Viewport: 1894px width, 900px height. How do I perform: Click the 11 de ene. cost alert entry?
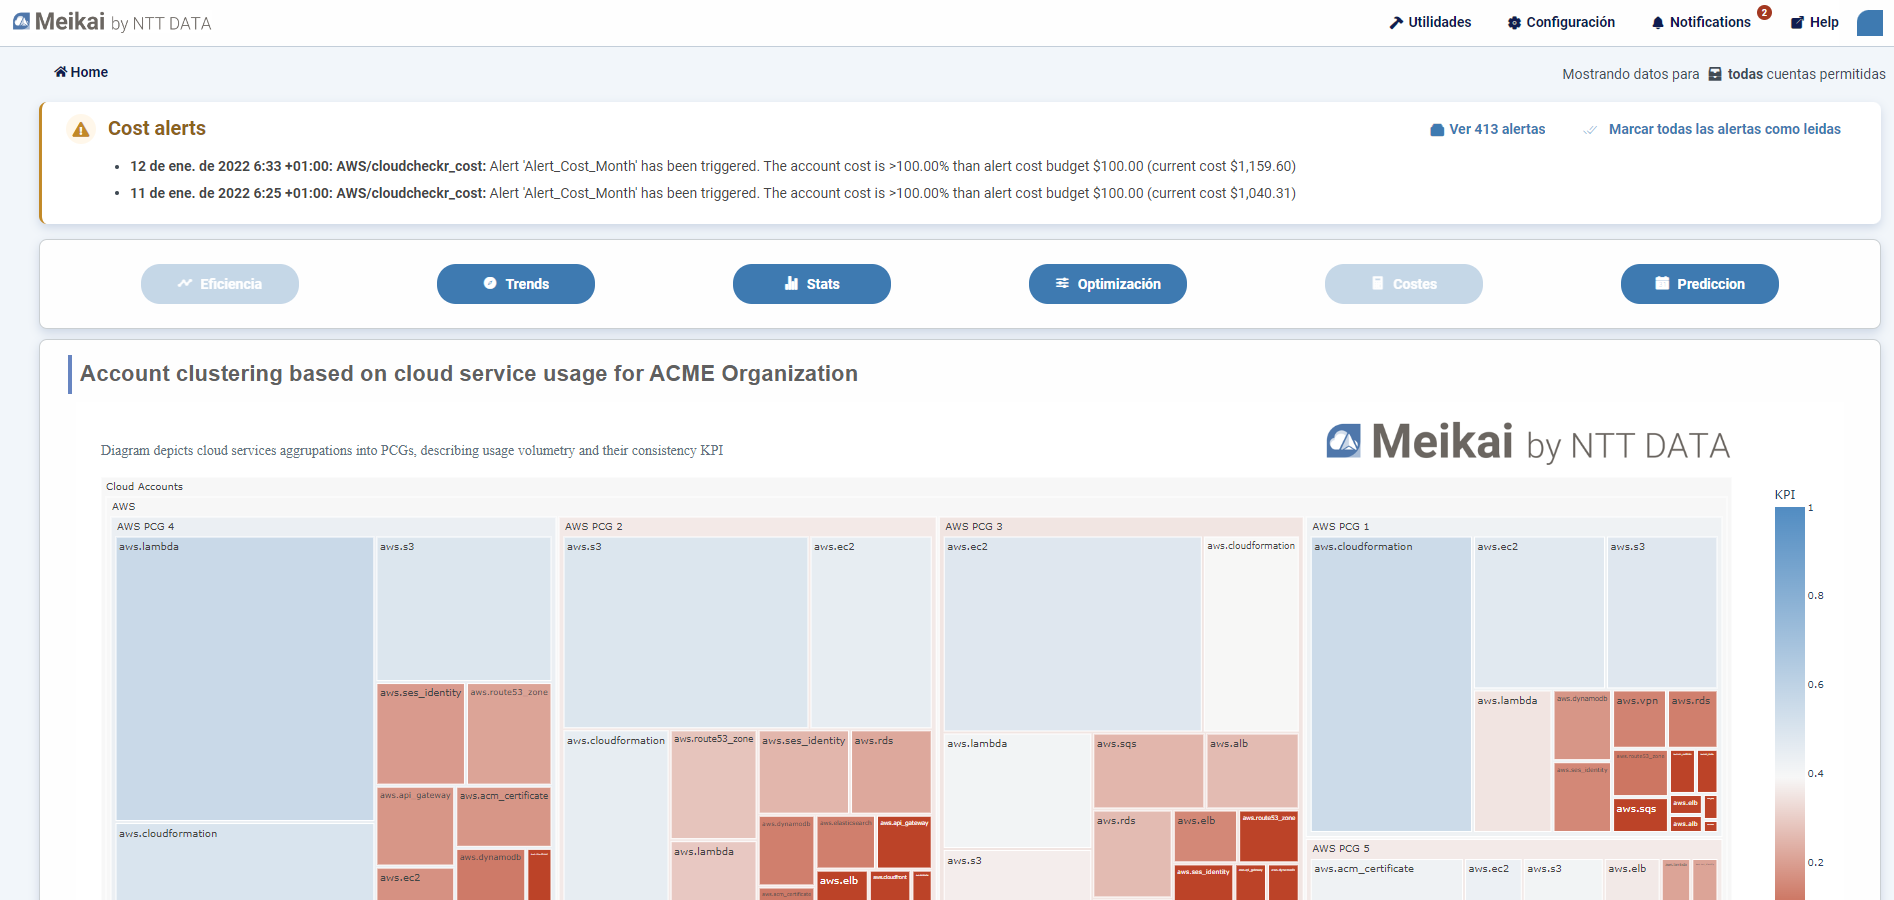click(x=713, y=193)
